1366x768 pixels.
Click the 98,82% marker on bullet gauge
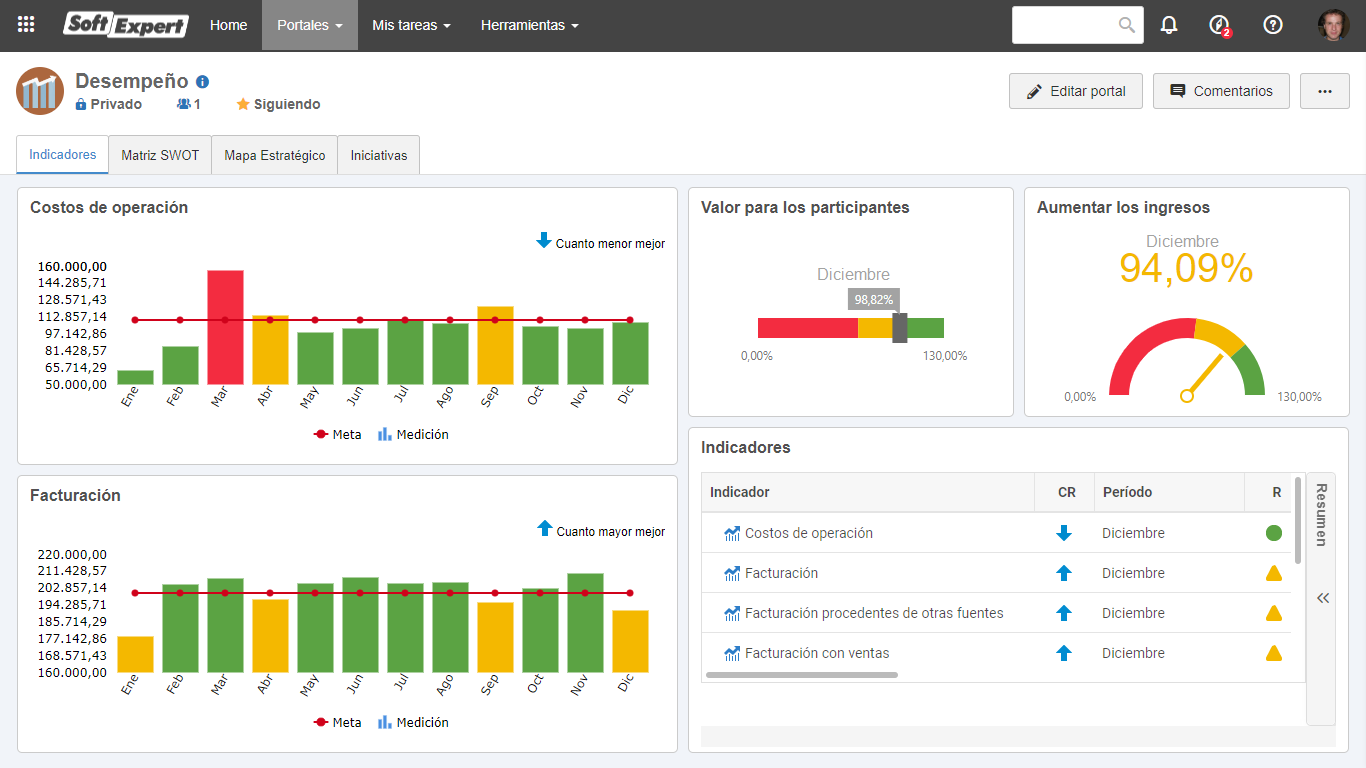[x=899, y=328]
